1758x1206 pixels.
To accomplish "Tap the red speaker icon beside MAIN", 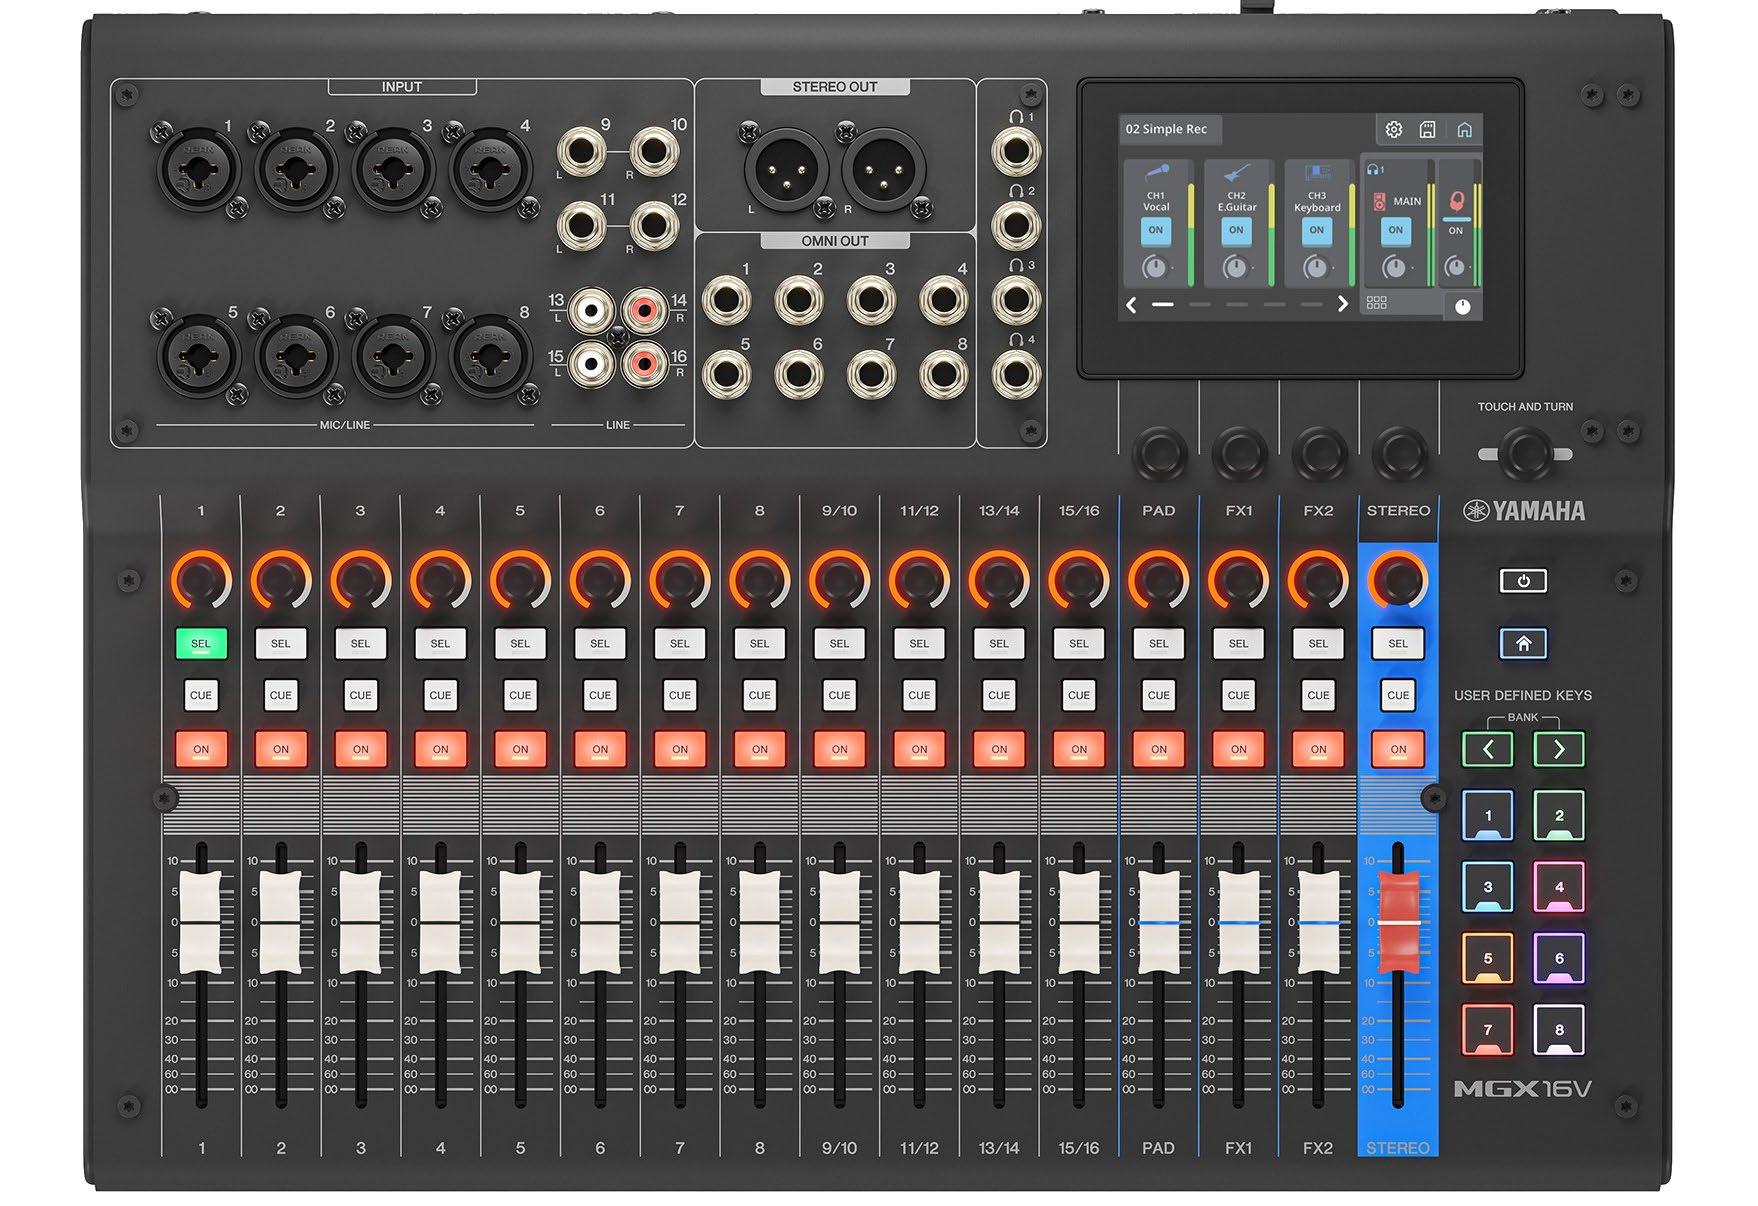I will click(x=1380, y=201).
